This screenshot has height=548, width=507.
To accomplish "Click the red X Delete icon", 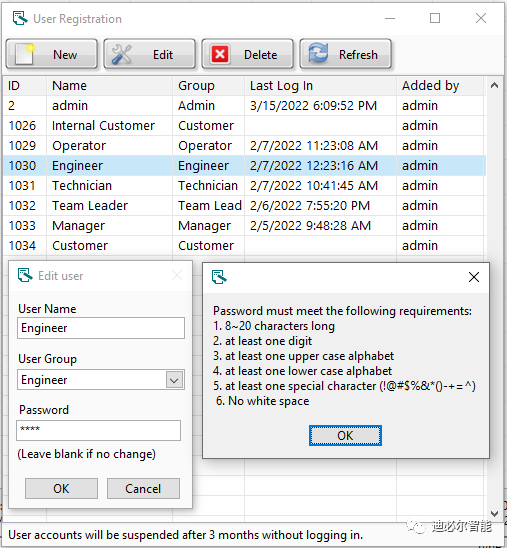I will click(220, 54).
